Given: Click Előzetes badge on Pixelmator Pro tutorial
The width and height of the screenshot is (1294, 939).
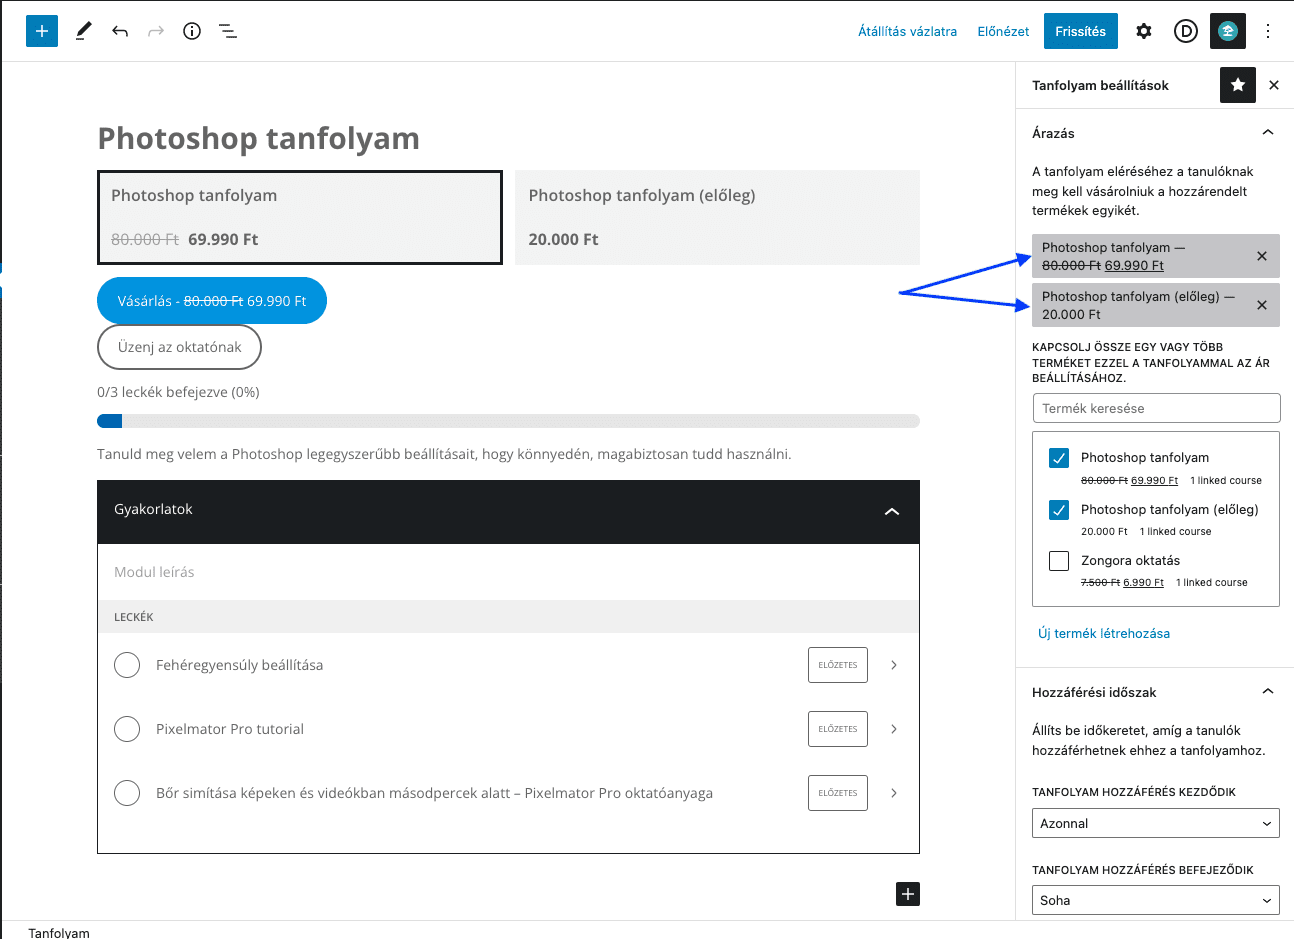Looking at the screenshot, I should click(x=838, y=729).
